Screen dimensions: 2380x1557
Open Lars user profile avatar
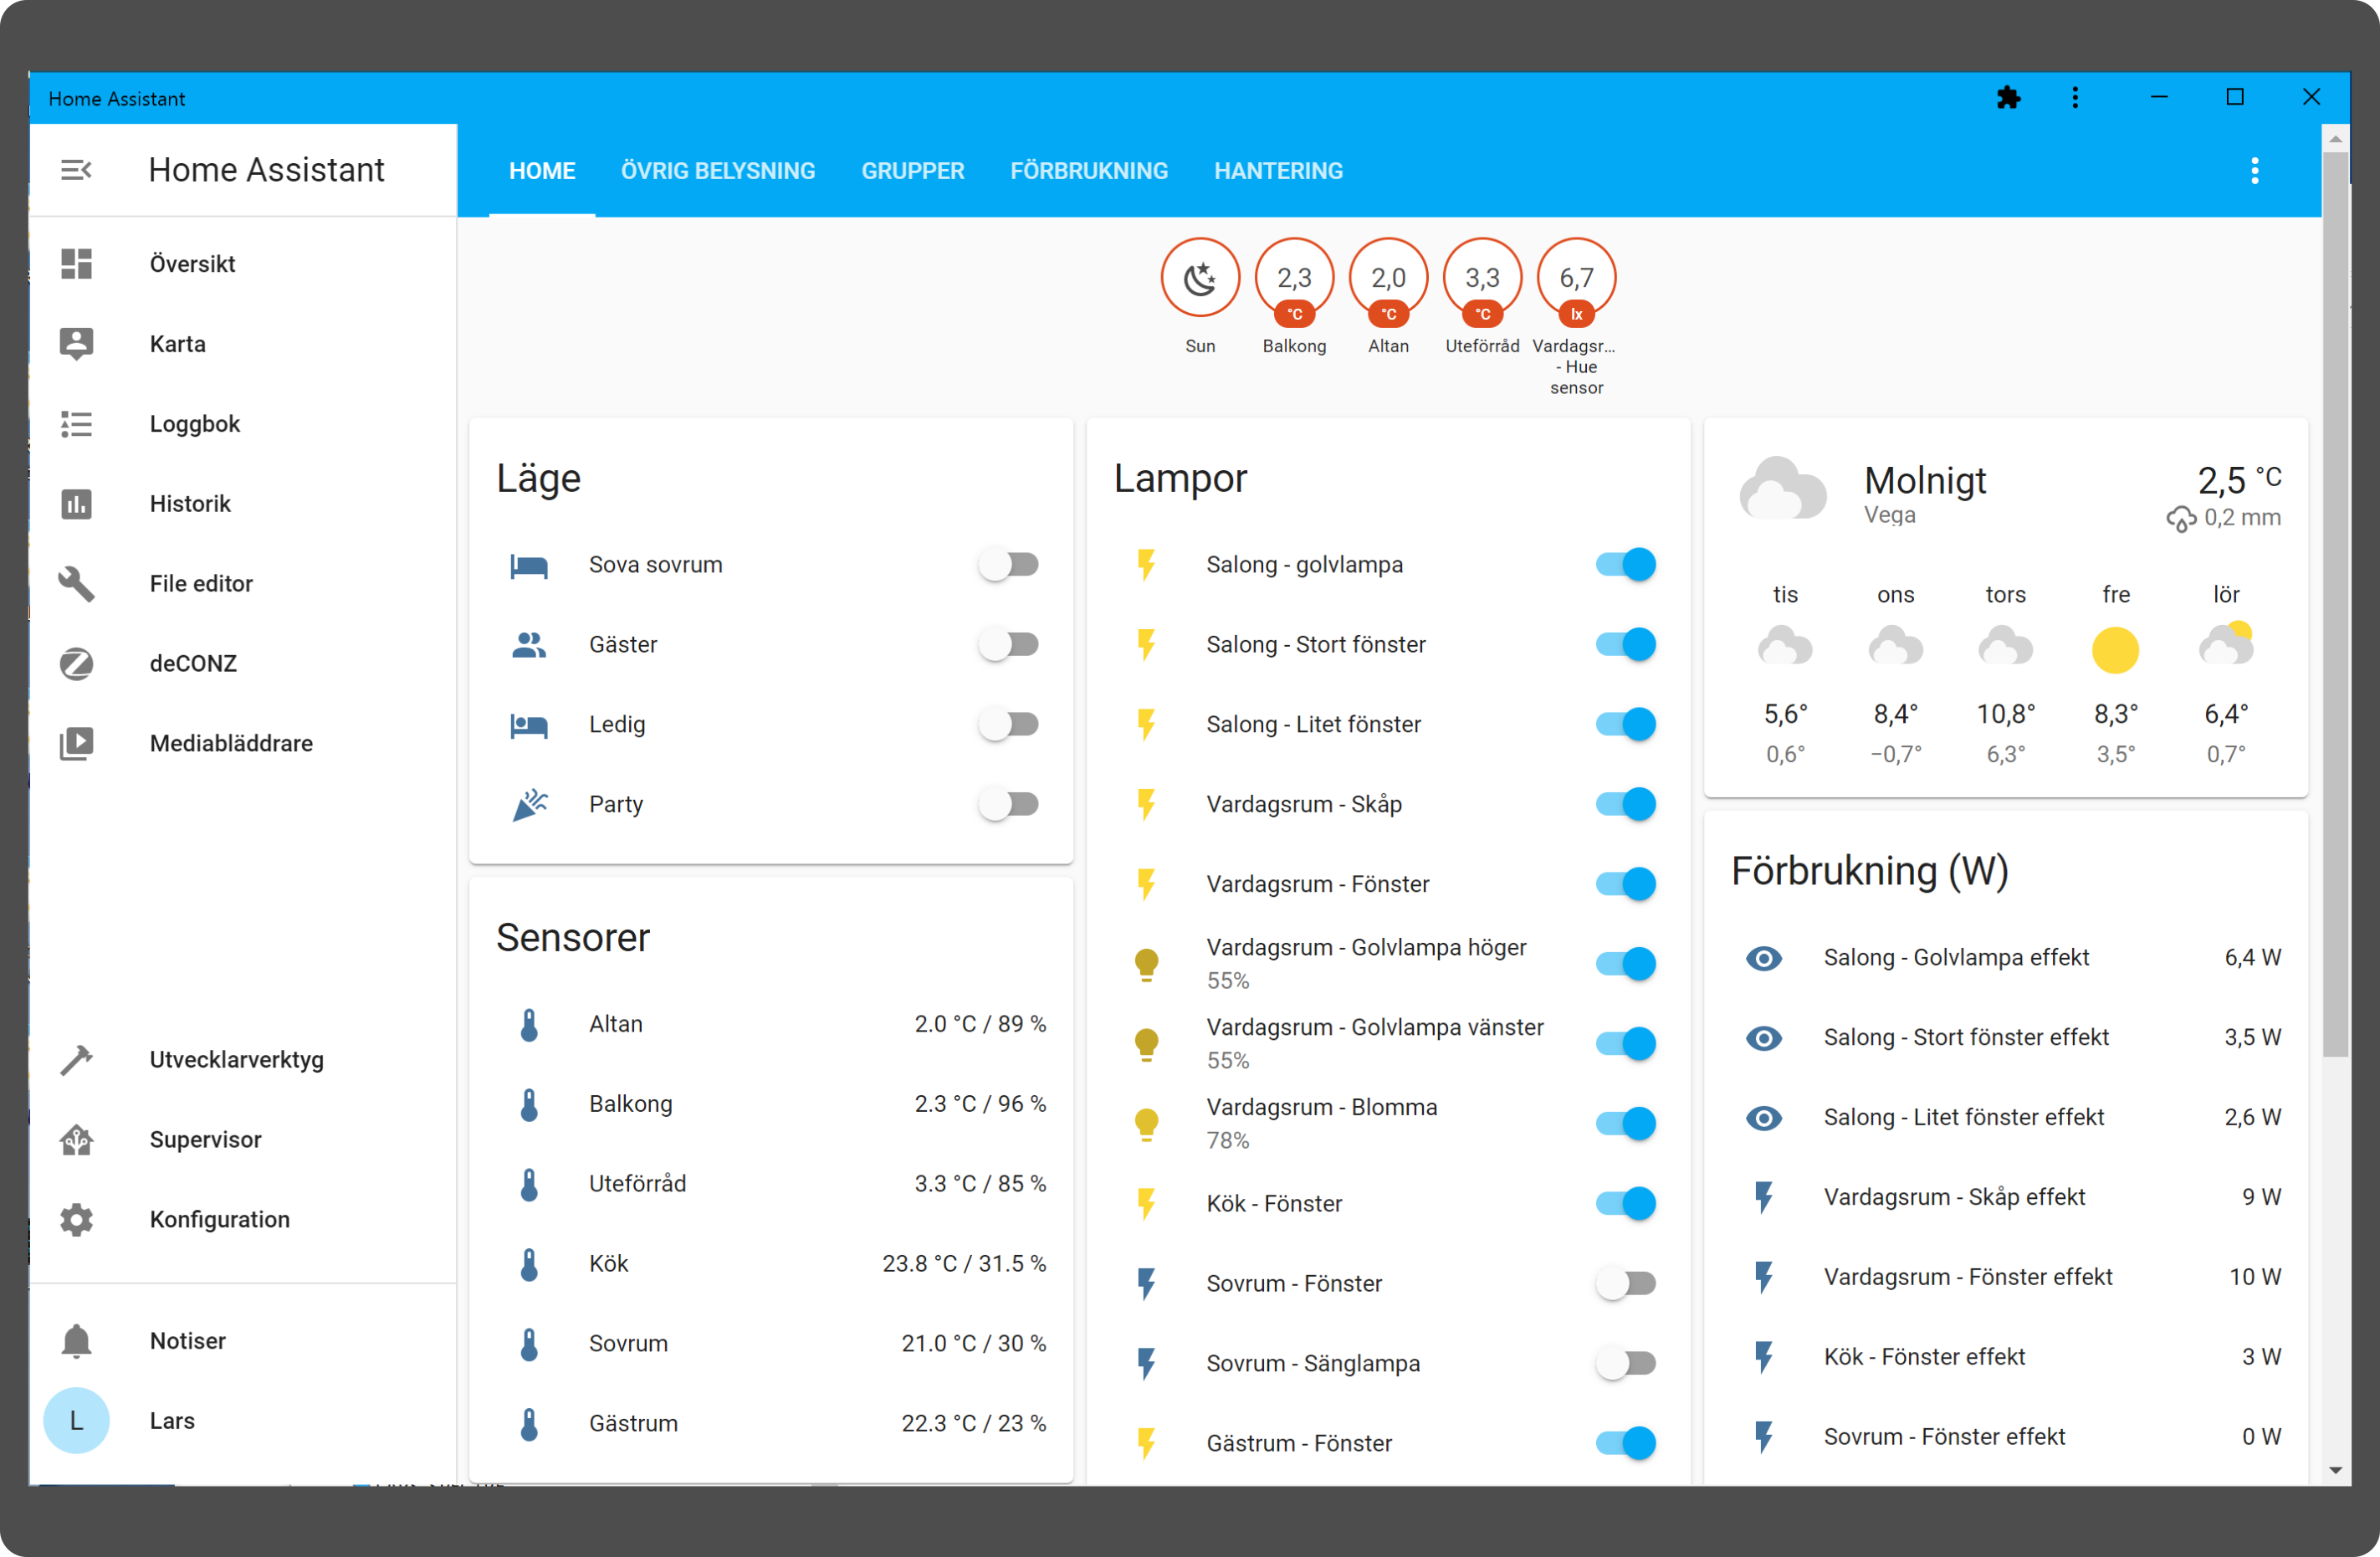(x=76, y=1421)
